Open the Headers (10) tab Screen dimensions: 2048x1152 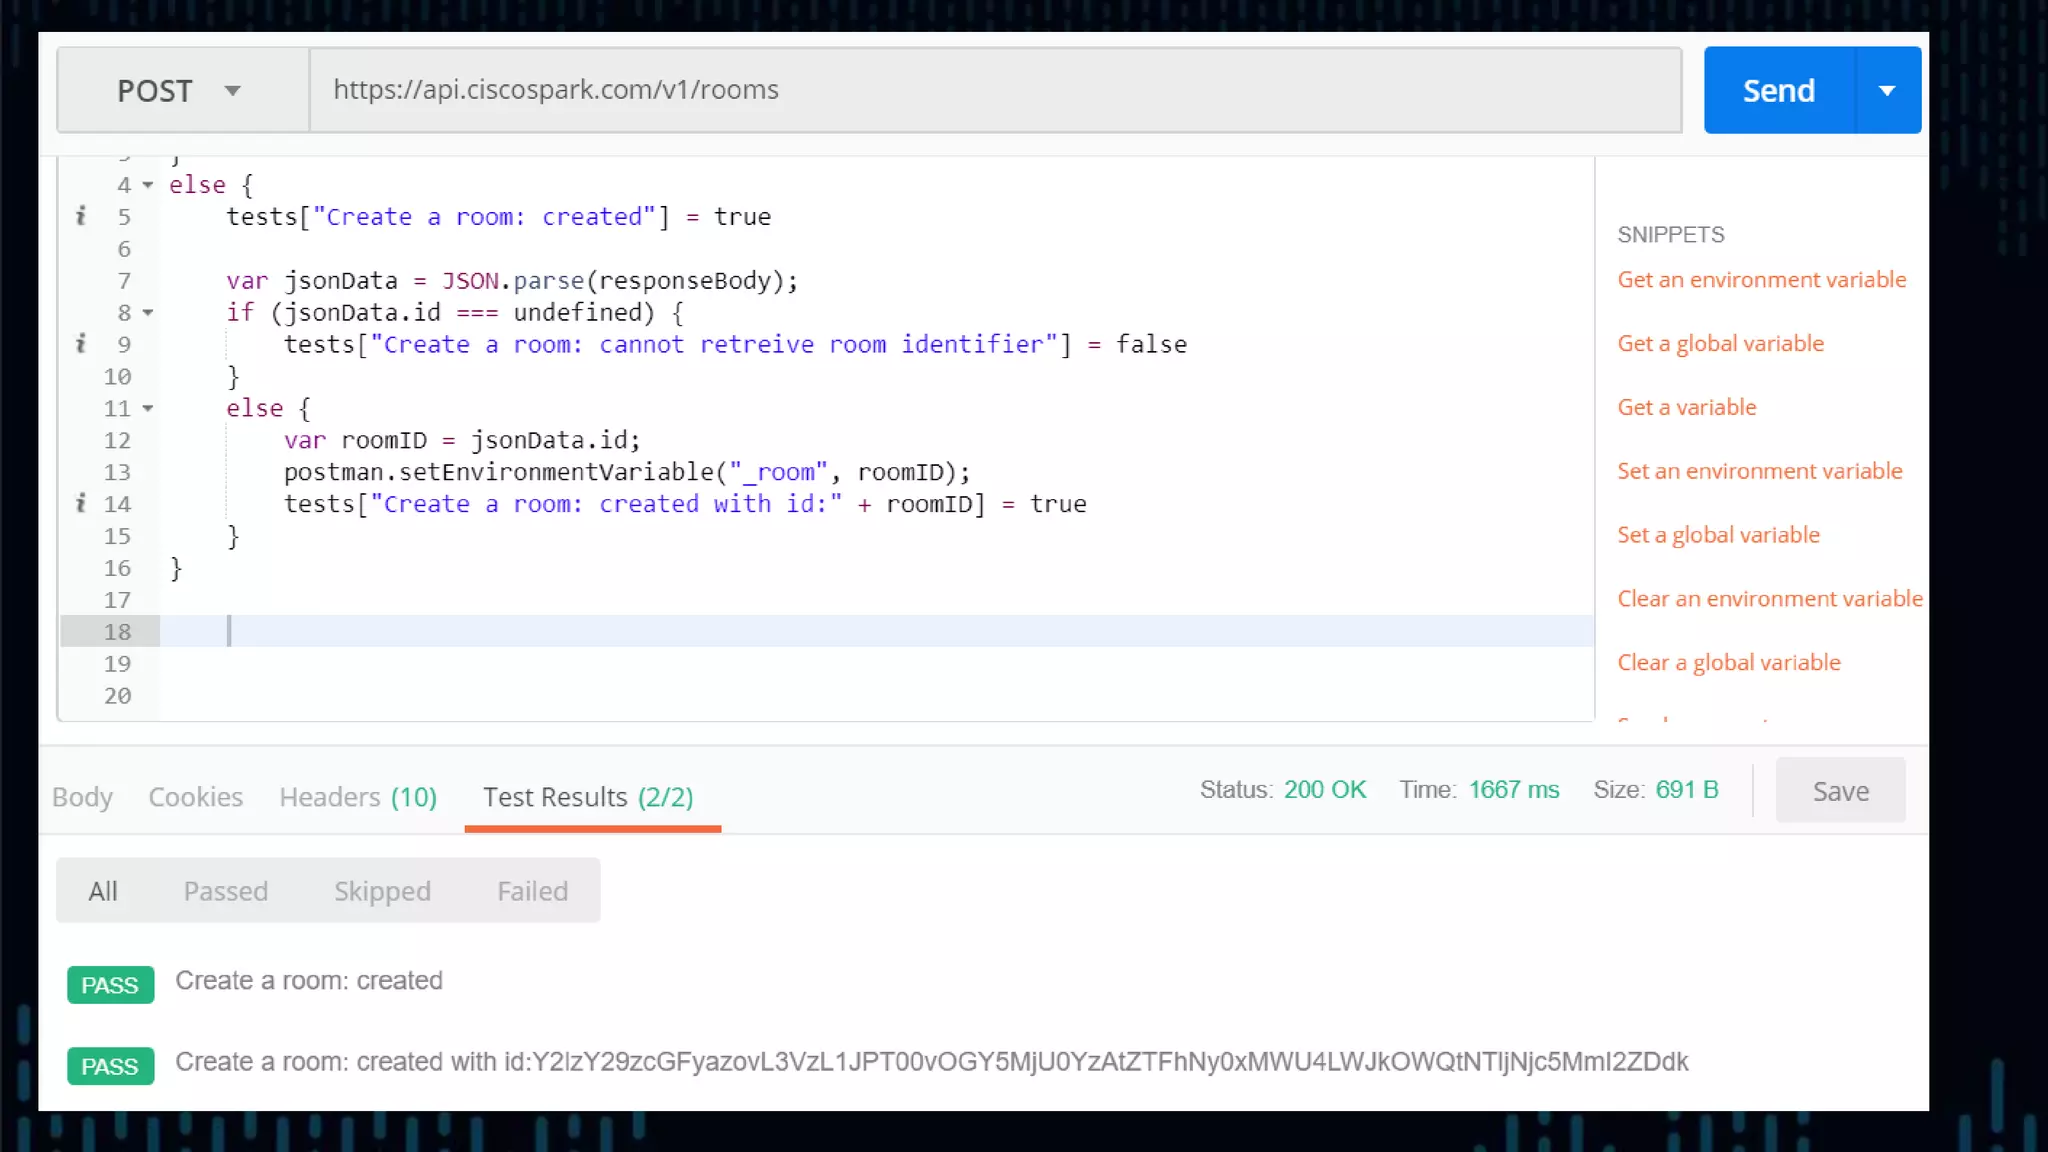[358, 797]
